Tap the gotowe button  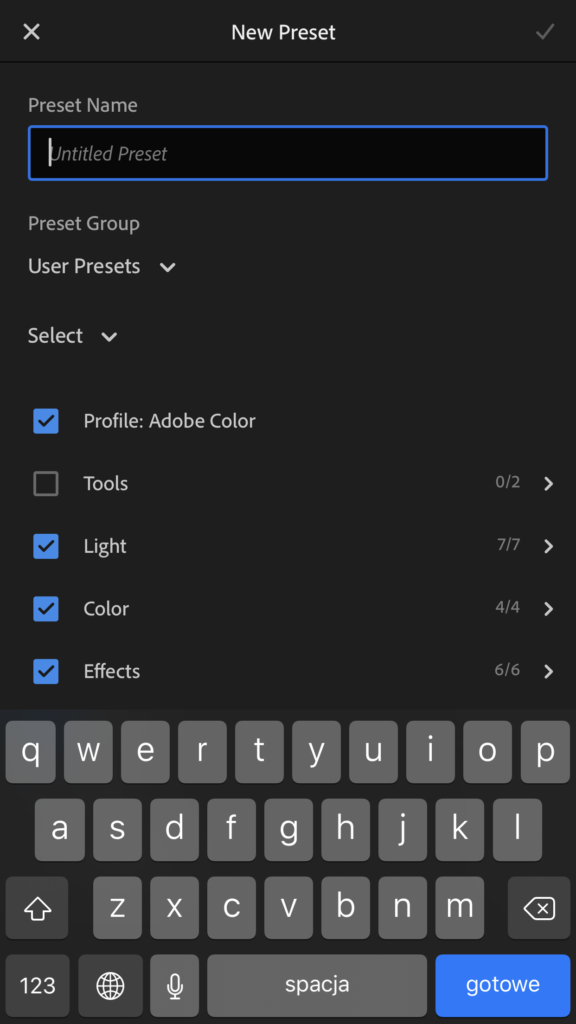coord(502,985)
